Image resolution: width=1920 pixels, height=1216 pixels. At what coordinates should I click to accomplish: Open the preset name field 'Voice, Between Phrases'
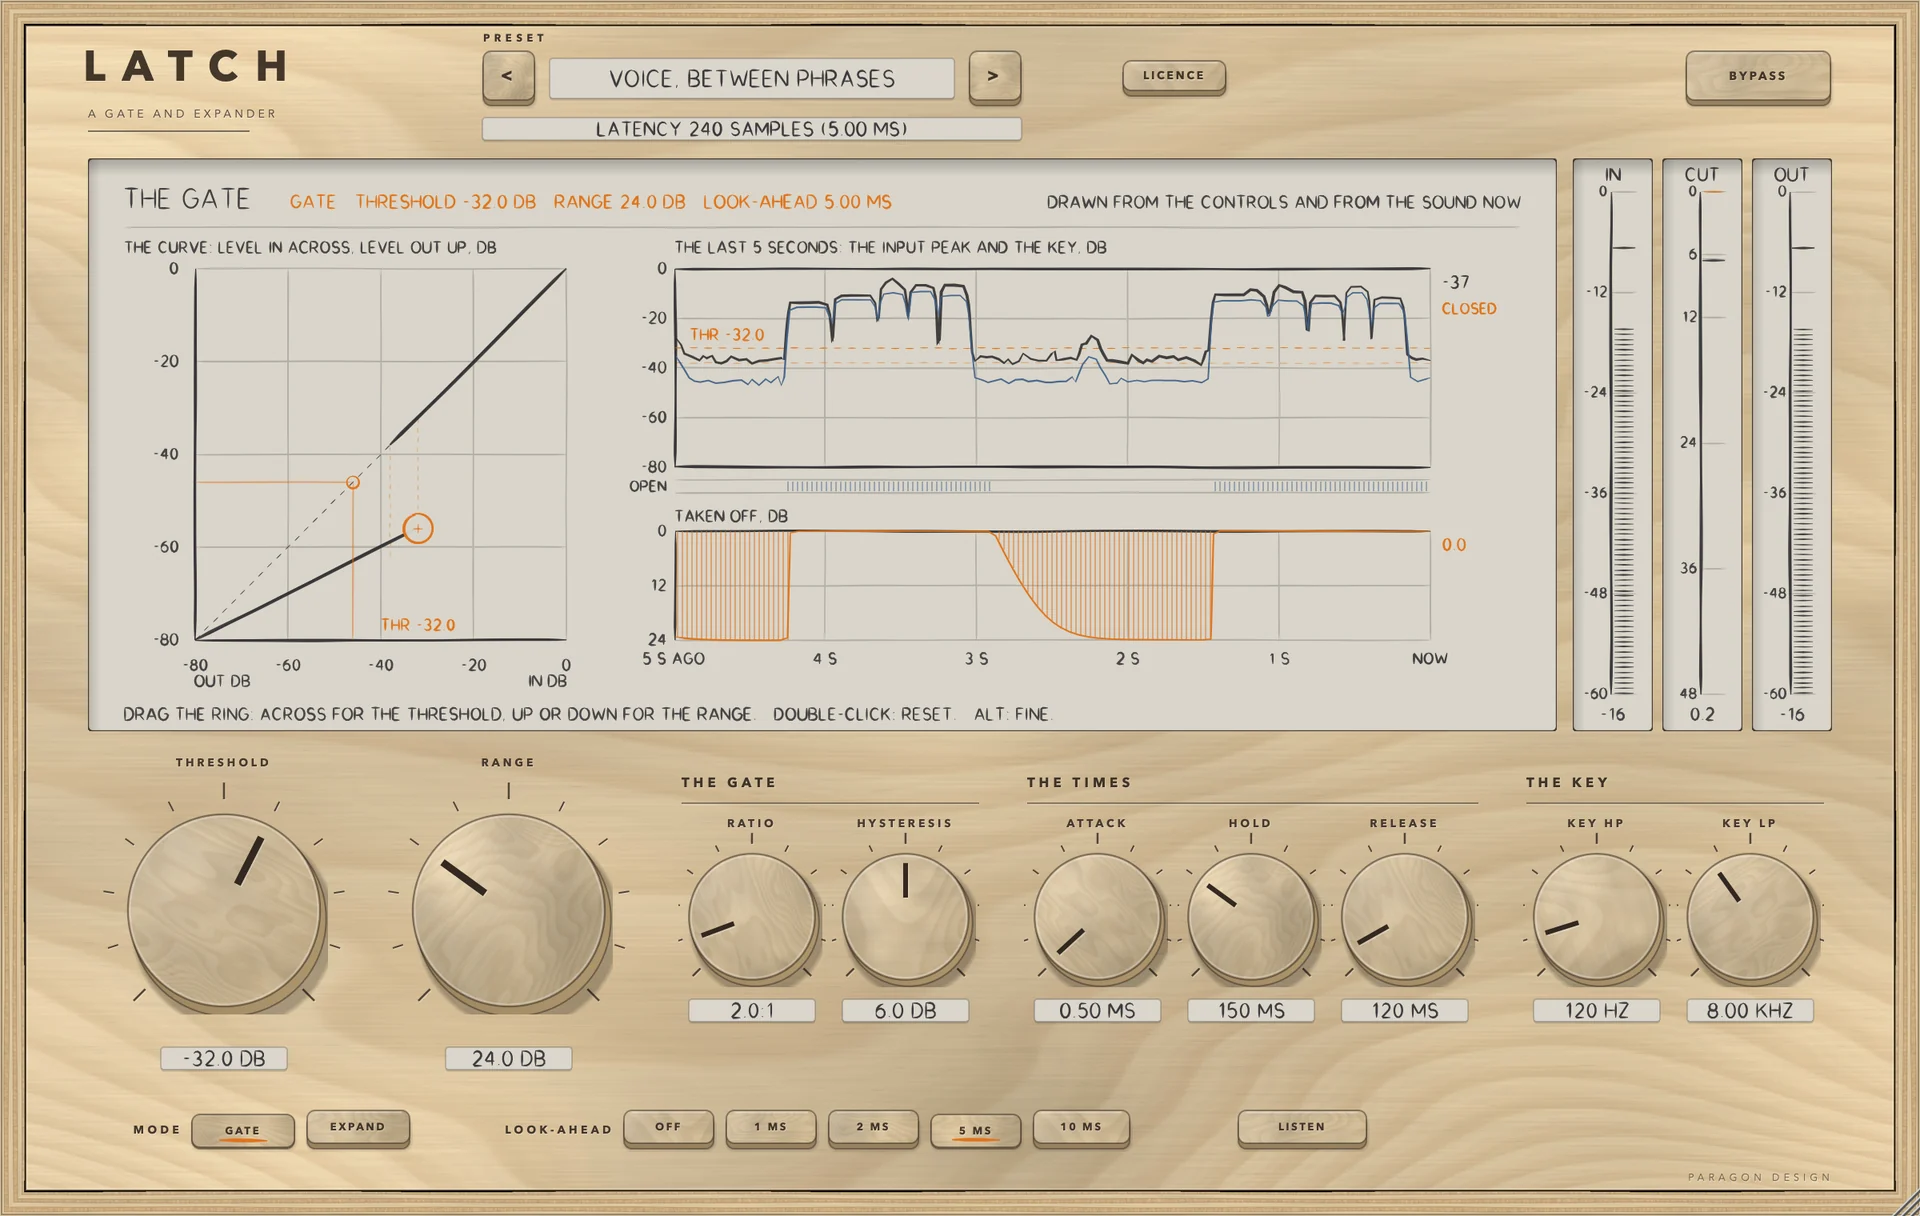752,78
